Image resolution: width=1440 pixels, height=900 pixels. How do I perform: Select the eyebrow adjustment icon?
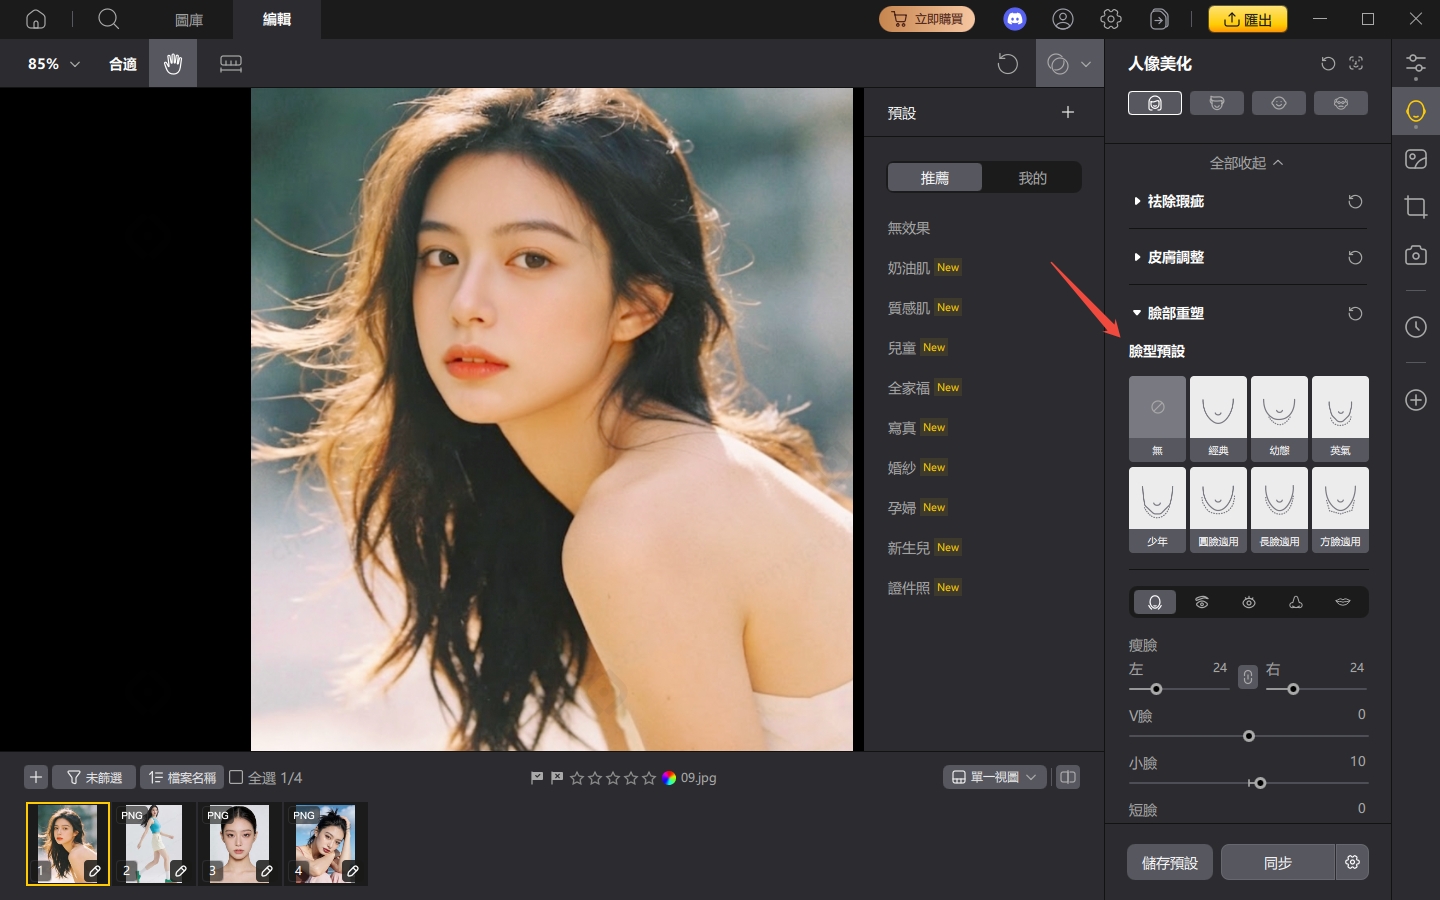[x=1202, y=602]
